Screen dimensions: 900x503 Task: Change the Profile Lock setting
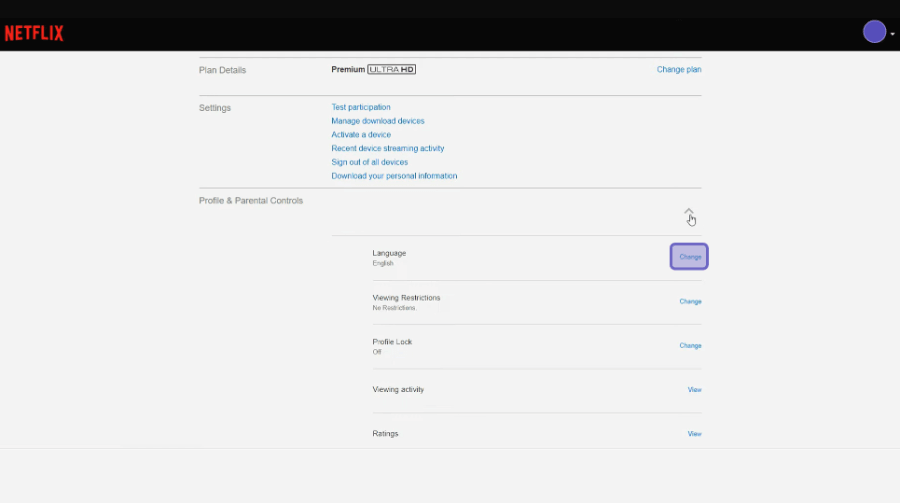point(690,346)
